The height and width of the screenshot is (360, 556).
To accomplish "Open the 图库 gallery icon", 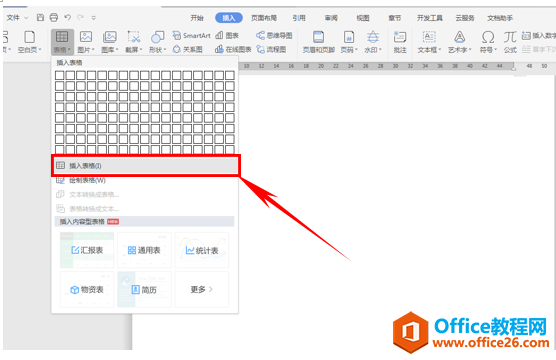I will (x=110, y=37).
